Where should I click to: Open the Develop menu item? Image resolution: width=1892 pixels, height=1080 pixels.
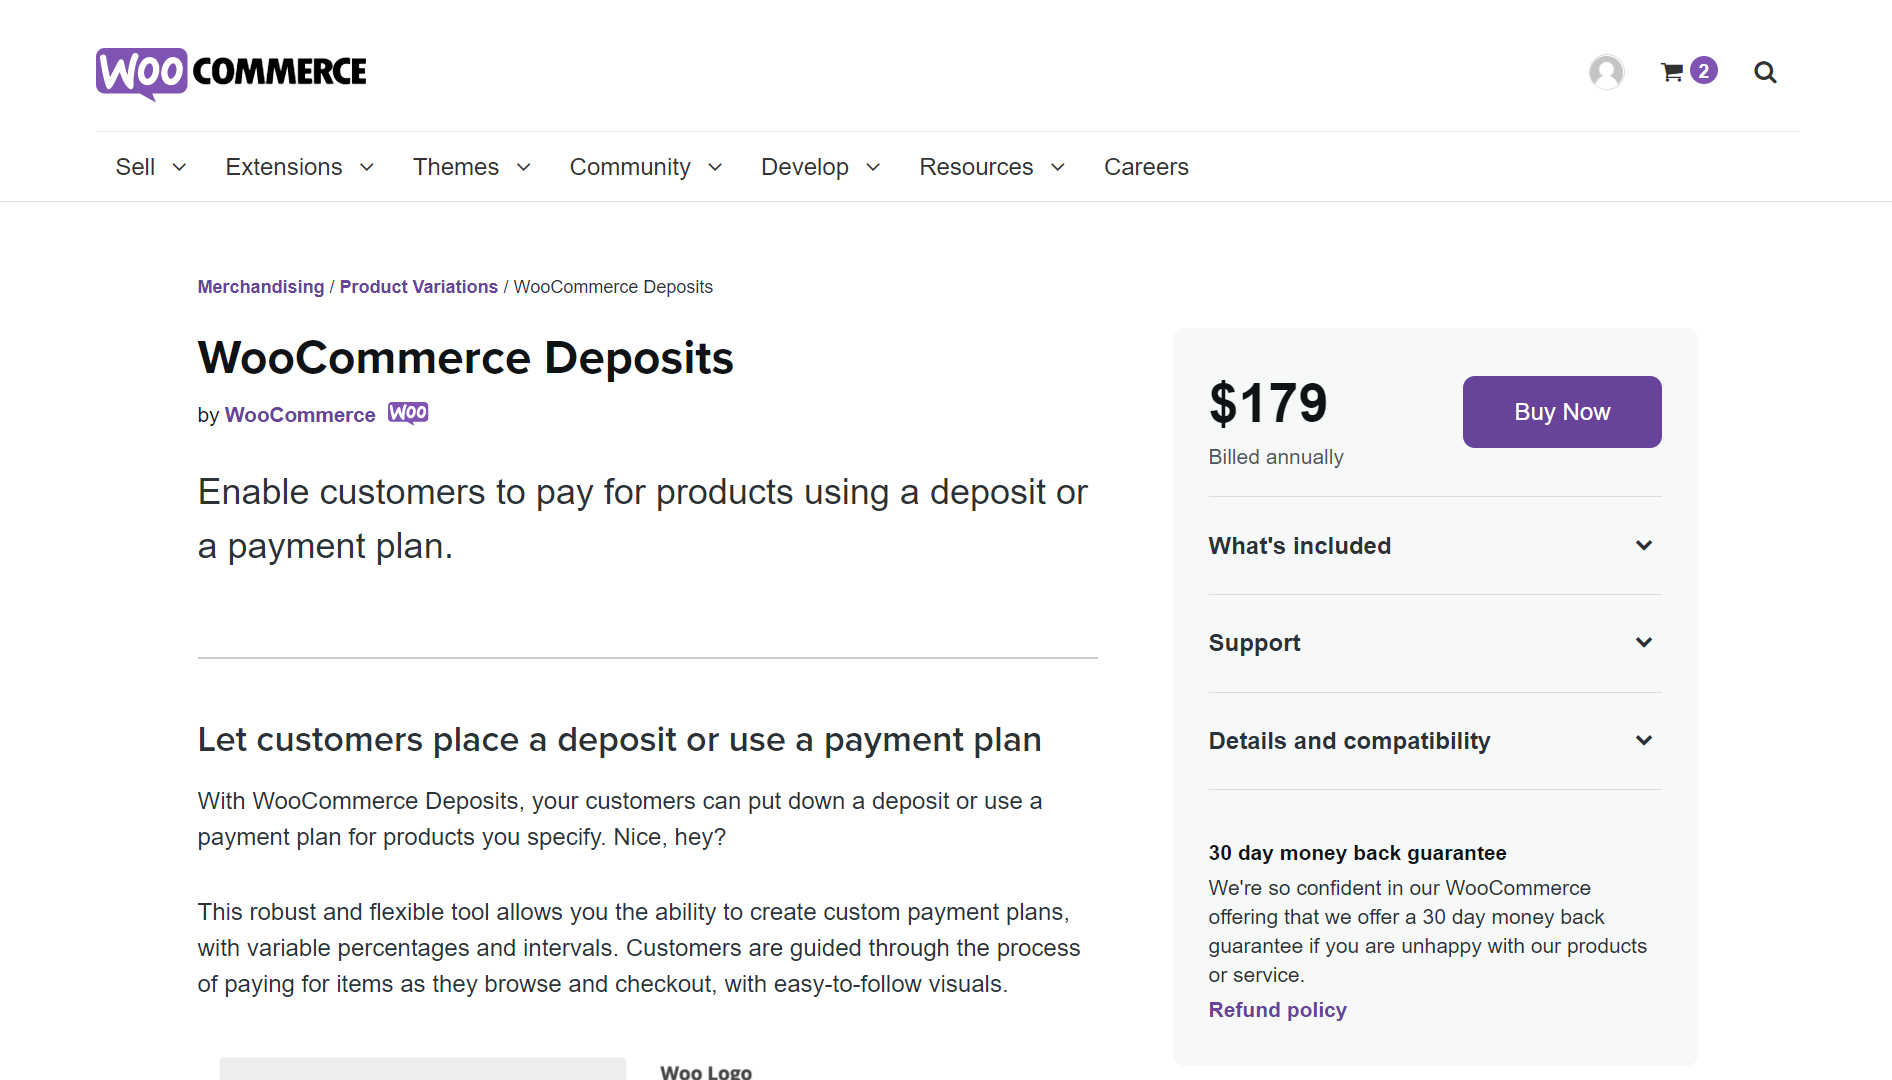coord(805,167)
